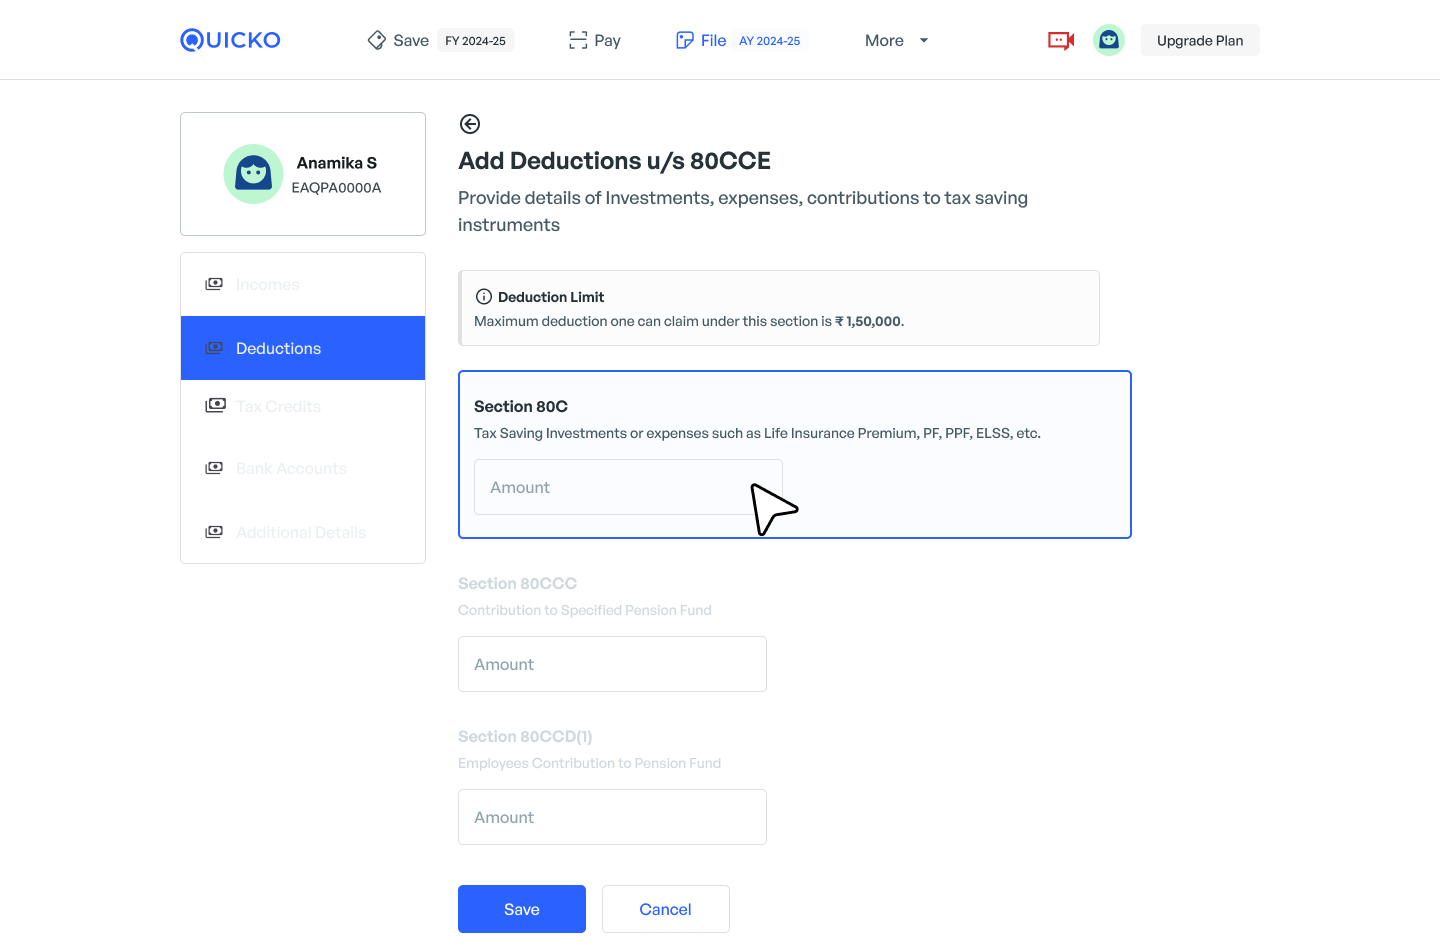Screen dimensions: 1440x952
Task: Click the Deduction Limit info icon
Action: click(484, 297)
